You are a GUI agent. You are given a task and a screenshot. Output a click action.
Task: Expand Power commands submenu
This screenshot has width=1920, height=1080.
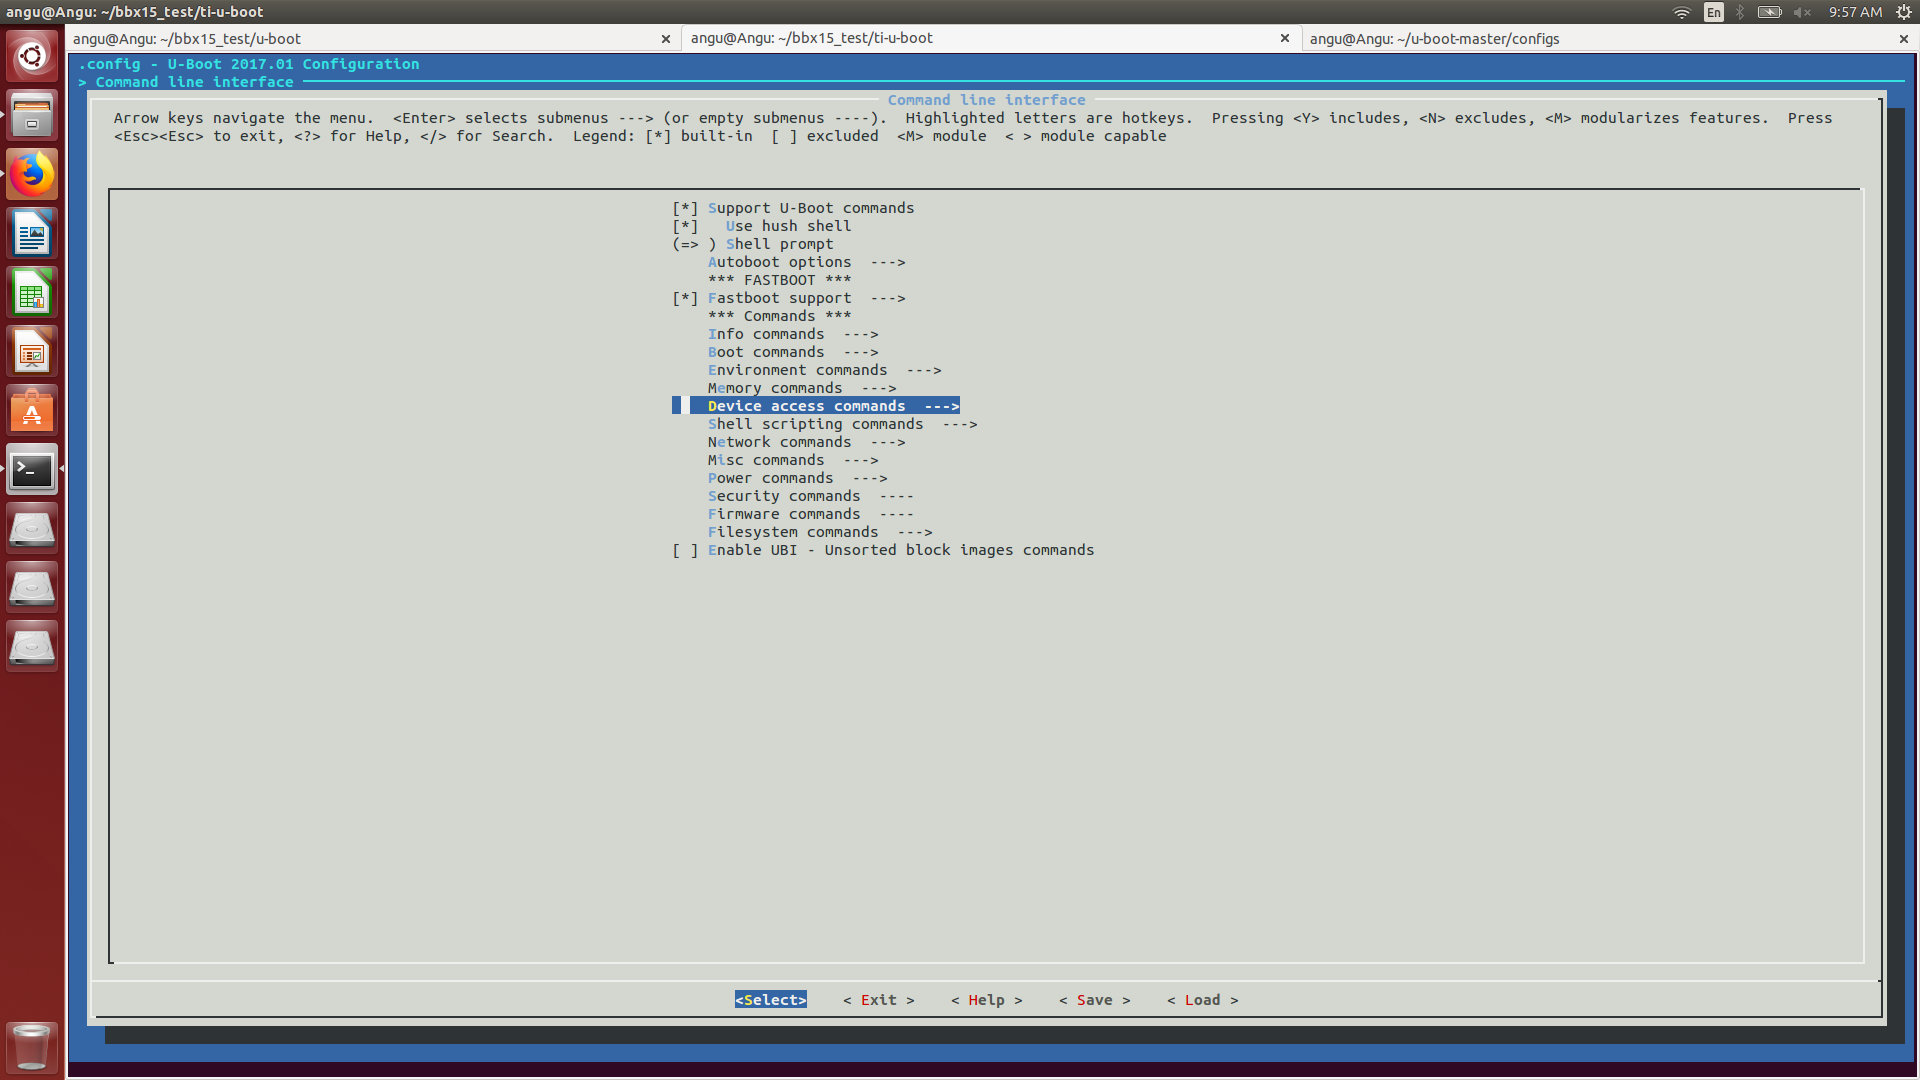point(798,478)
